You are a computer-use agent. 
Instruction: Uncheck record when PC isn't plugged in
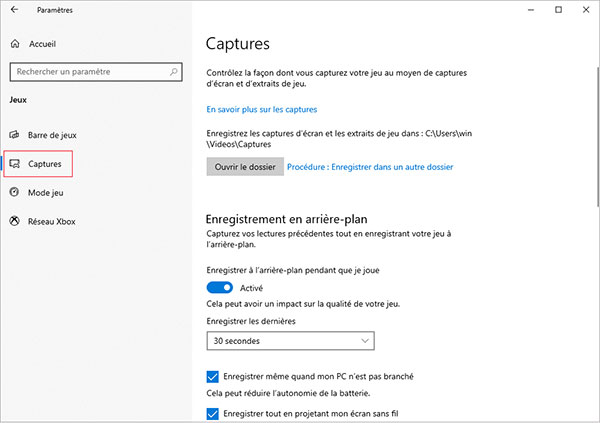coord(211,376)
